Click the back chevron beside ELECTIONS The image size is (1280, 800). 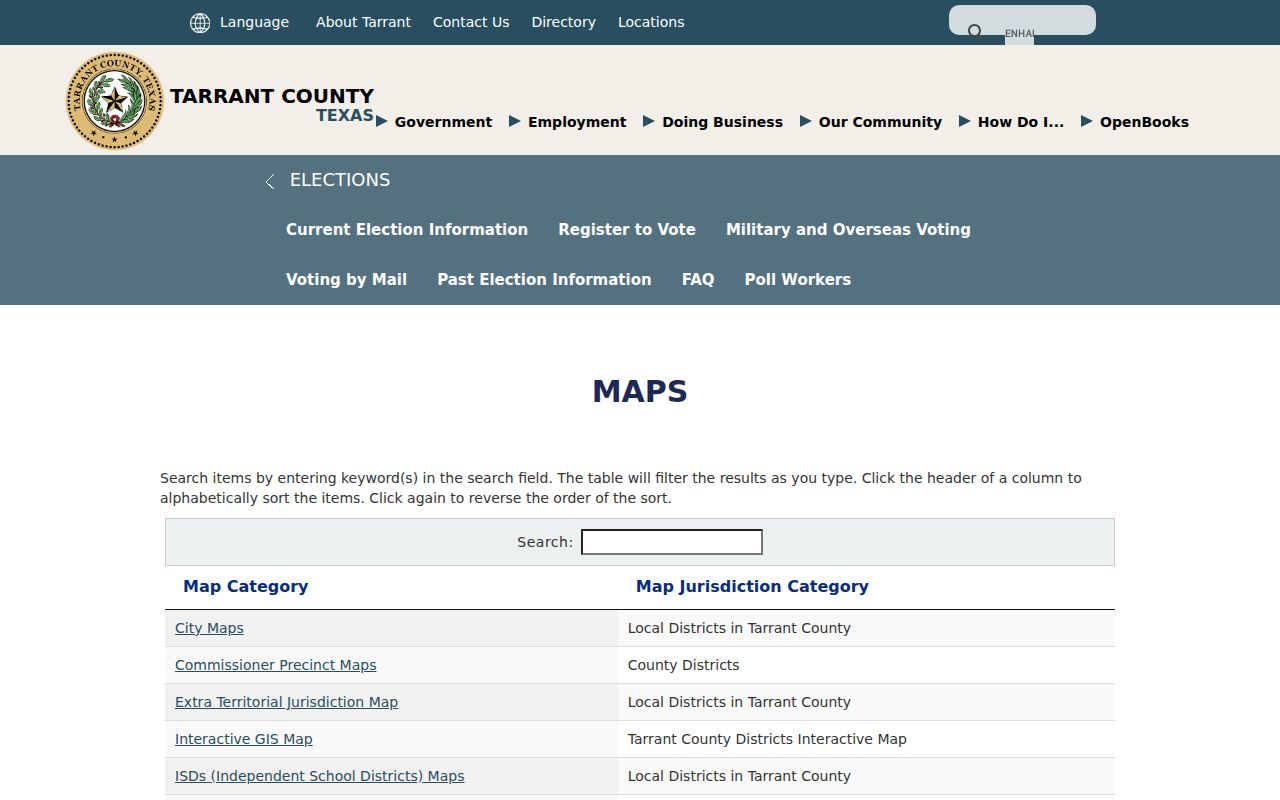click(270, 181)
